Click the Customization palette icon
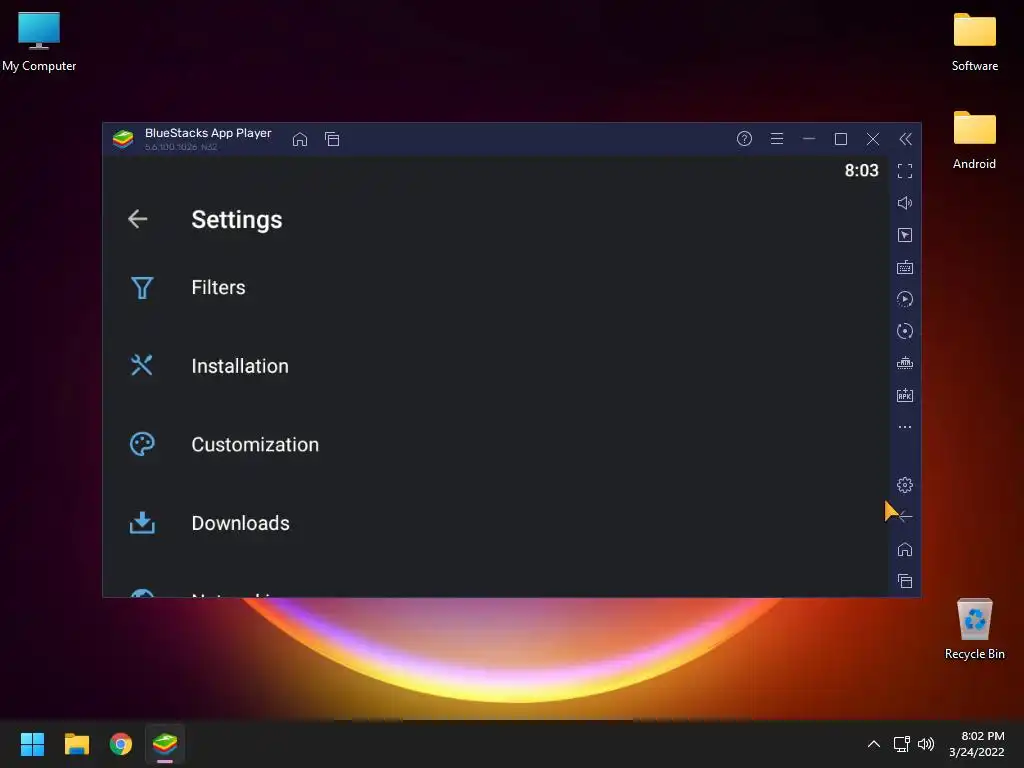The image size is (1024, 768). tap(142, 444)
